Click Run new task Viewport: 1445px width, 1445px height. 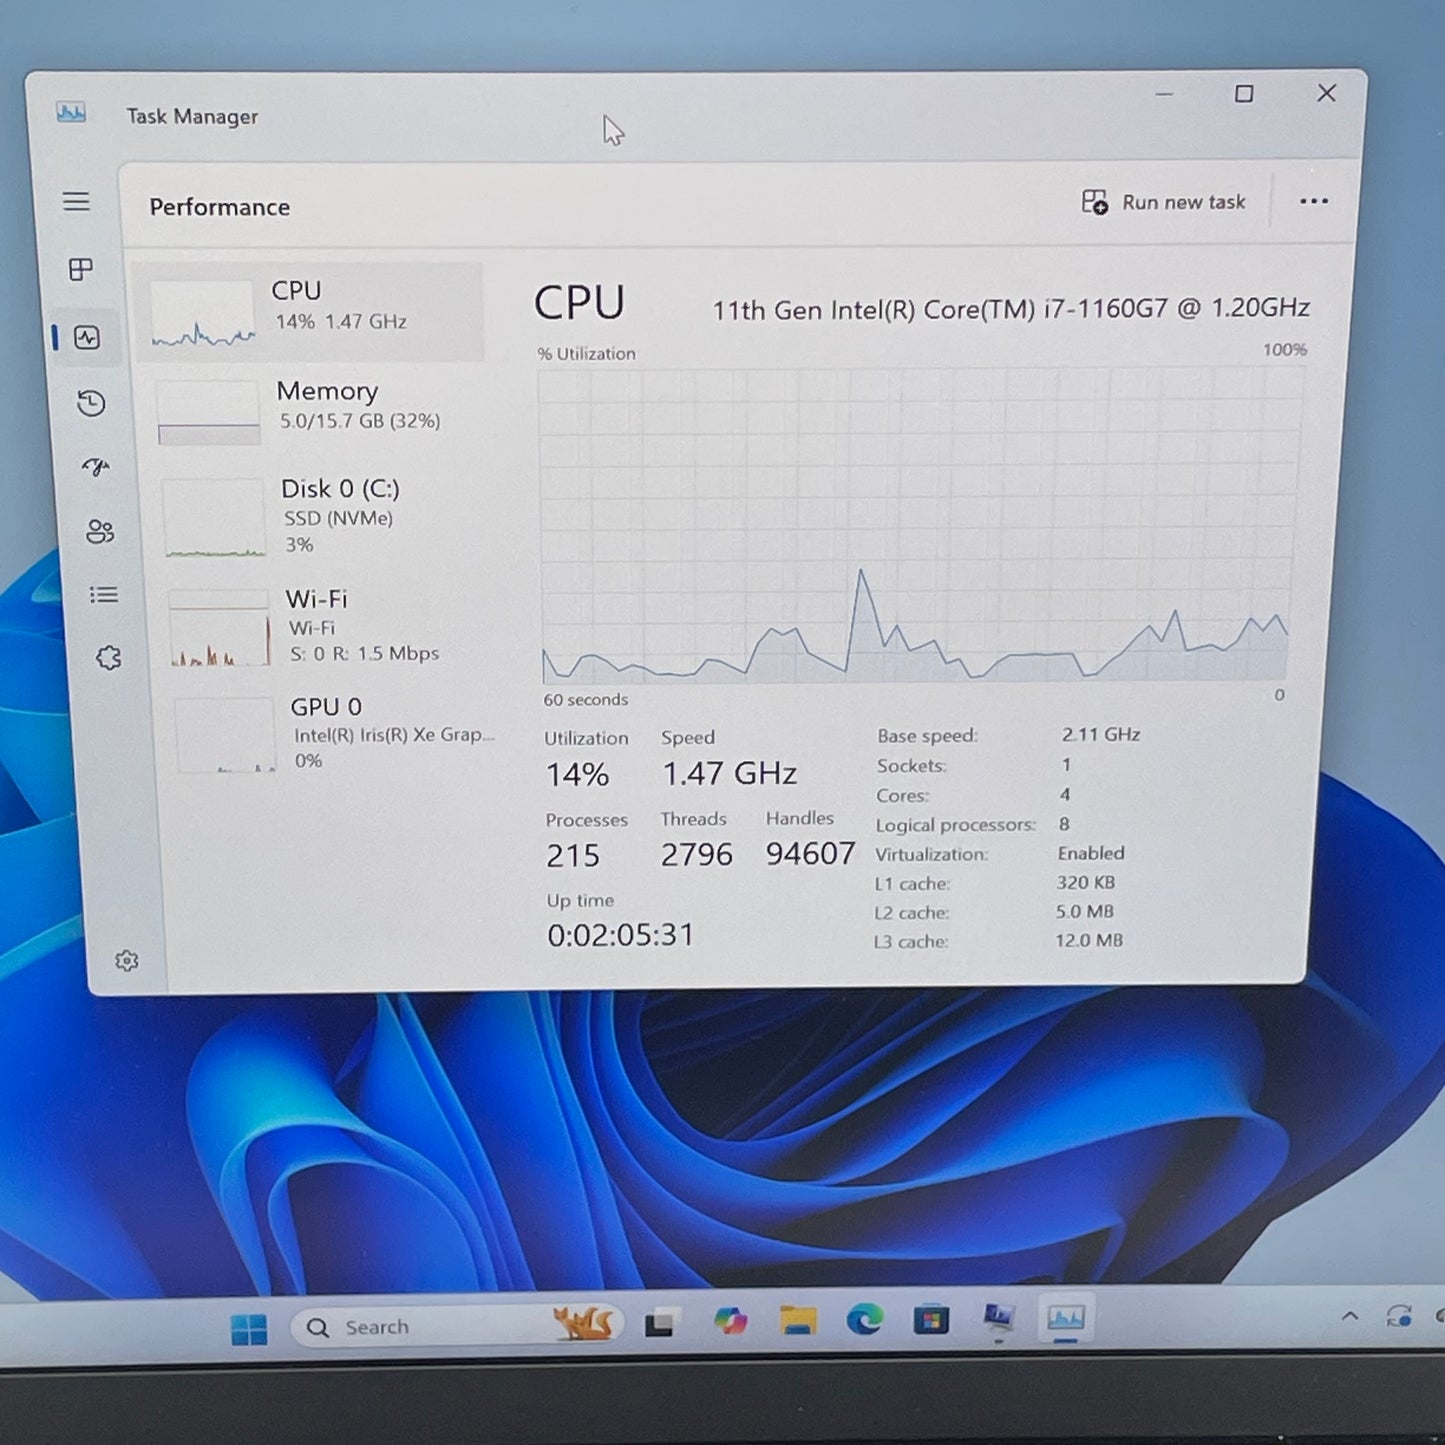click(x=1163, y=202)
